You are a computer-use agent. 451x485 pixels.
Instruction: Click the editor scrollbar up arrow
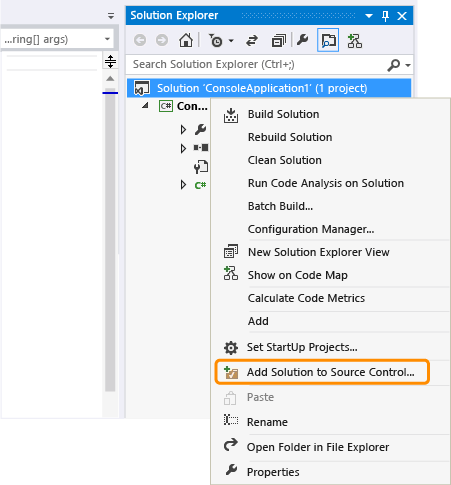tap(110, 79)
